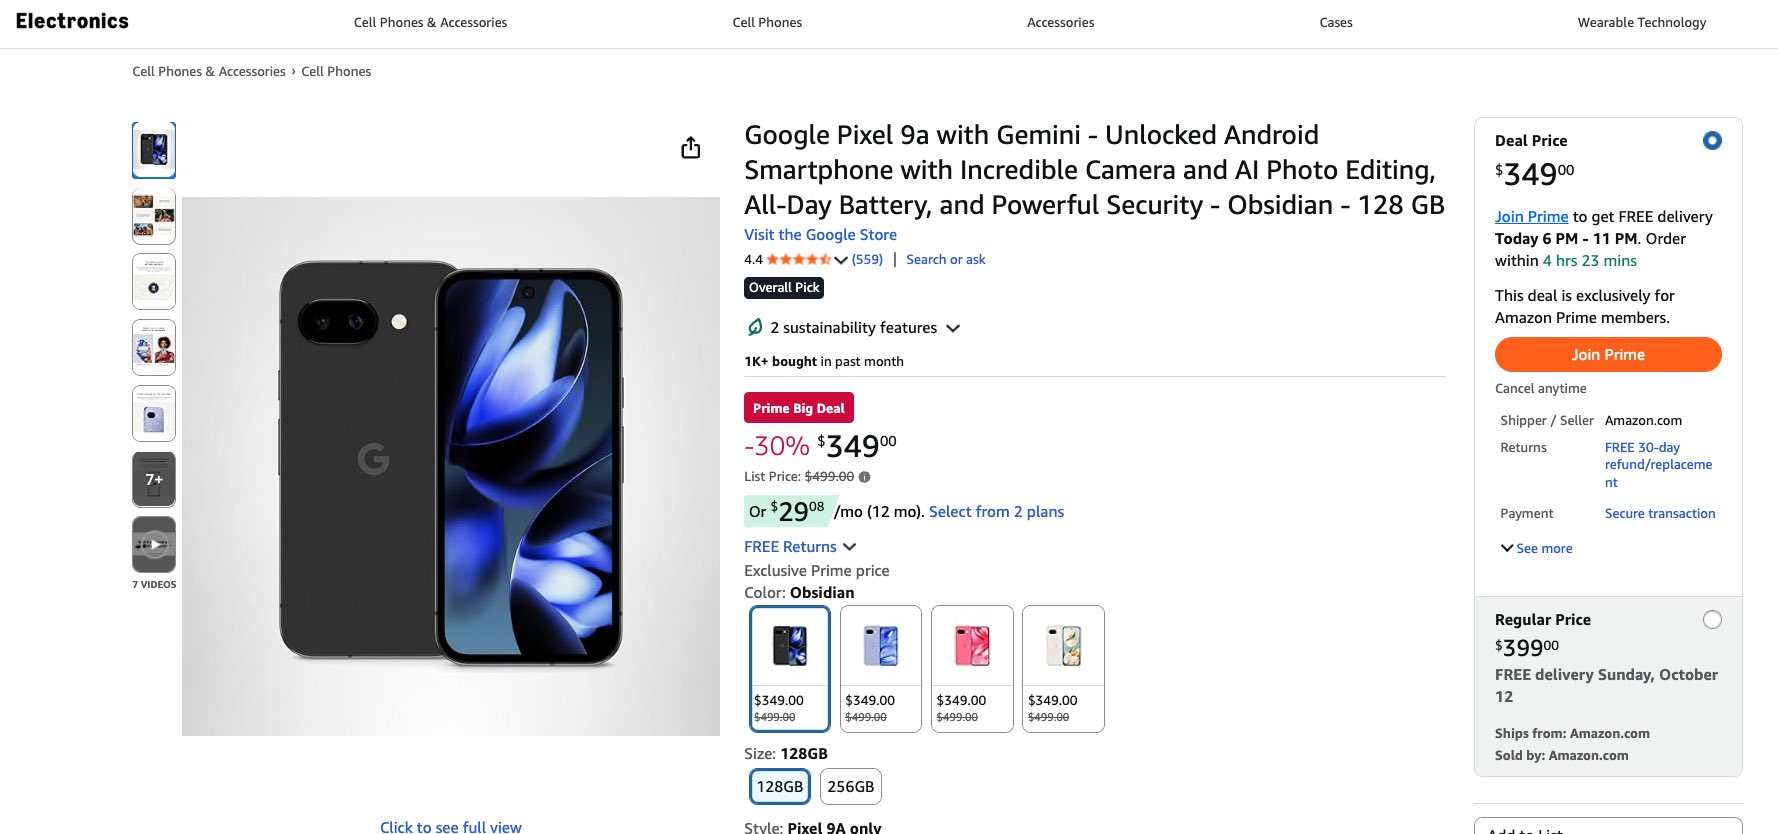Select the pink color swatch

tap(972, 668)
